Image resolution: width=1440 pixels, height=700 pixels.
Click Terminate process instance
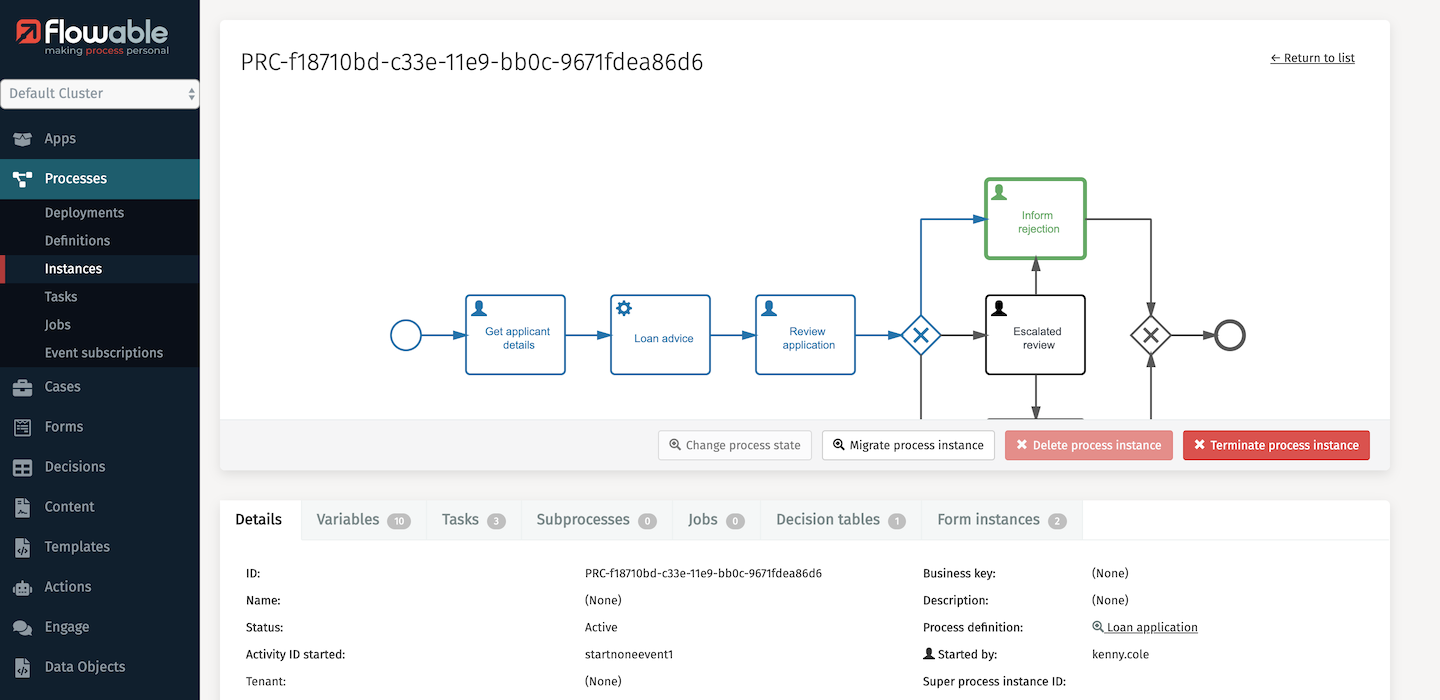[1276, 445]
